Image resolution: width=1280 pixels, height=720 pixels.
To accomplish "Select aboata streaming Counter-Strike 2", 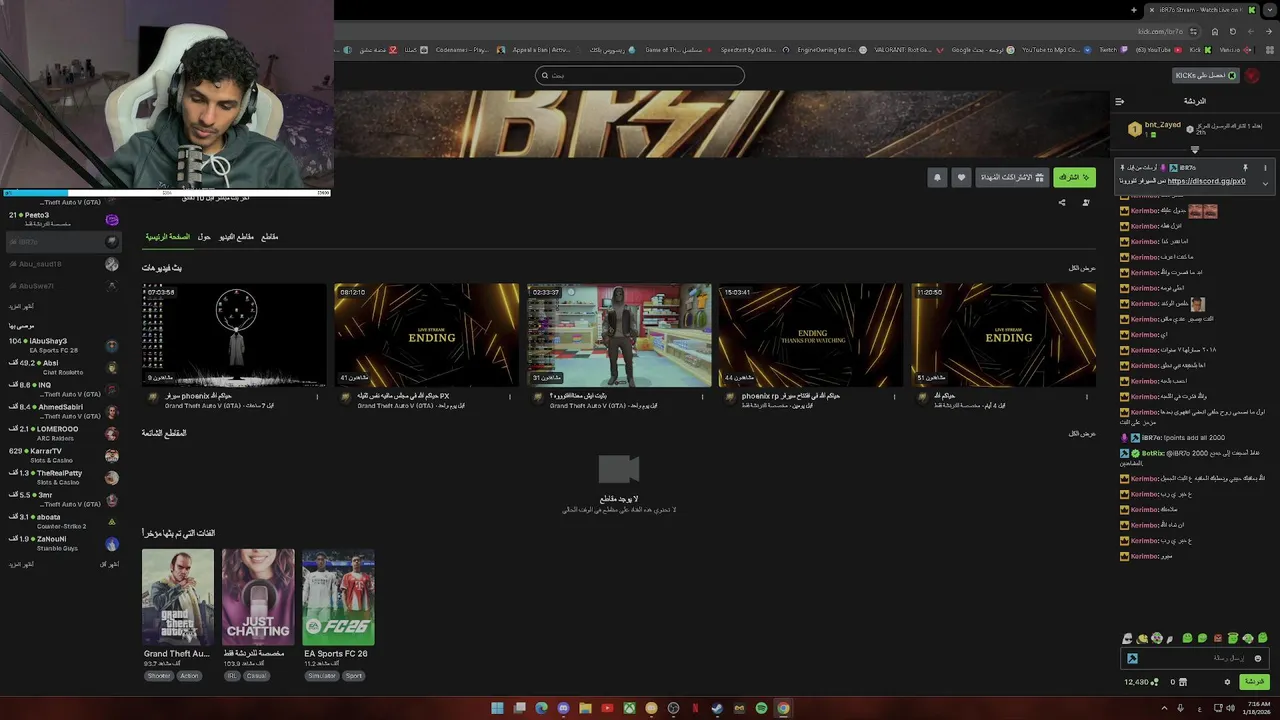I will point(63,522).
